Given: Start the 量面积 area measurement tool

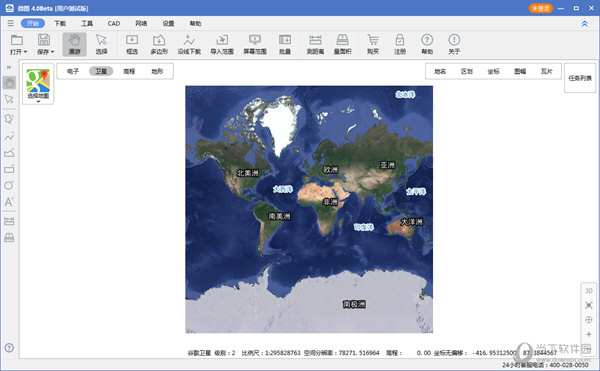Looking at the screenshot, I should (342, 44).
